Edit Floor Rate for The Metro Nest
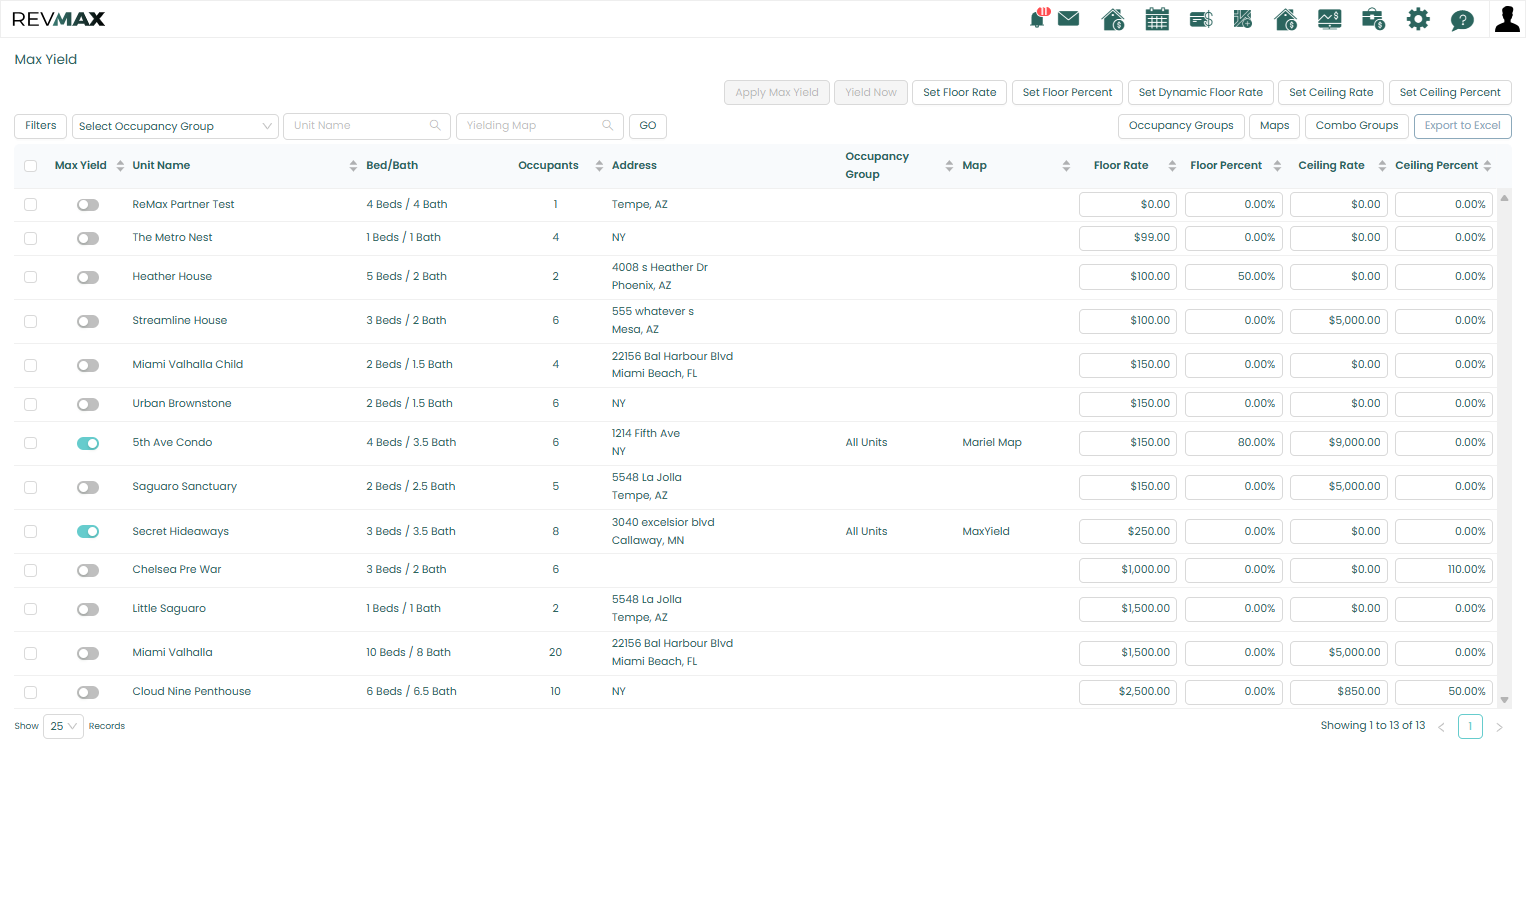 click(x=1129, y=238)
